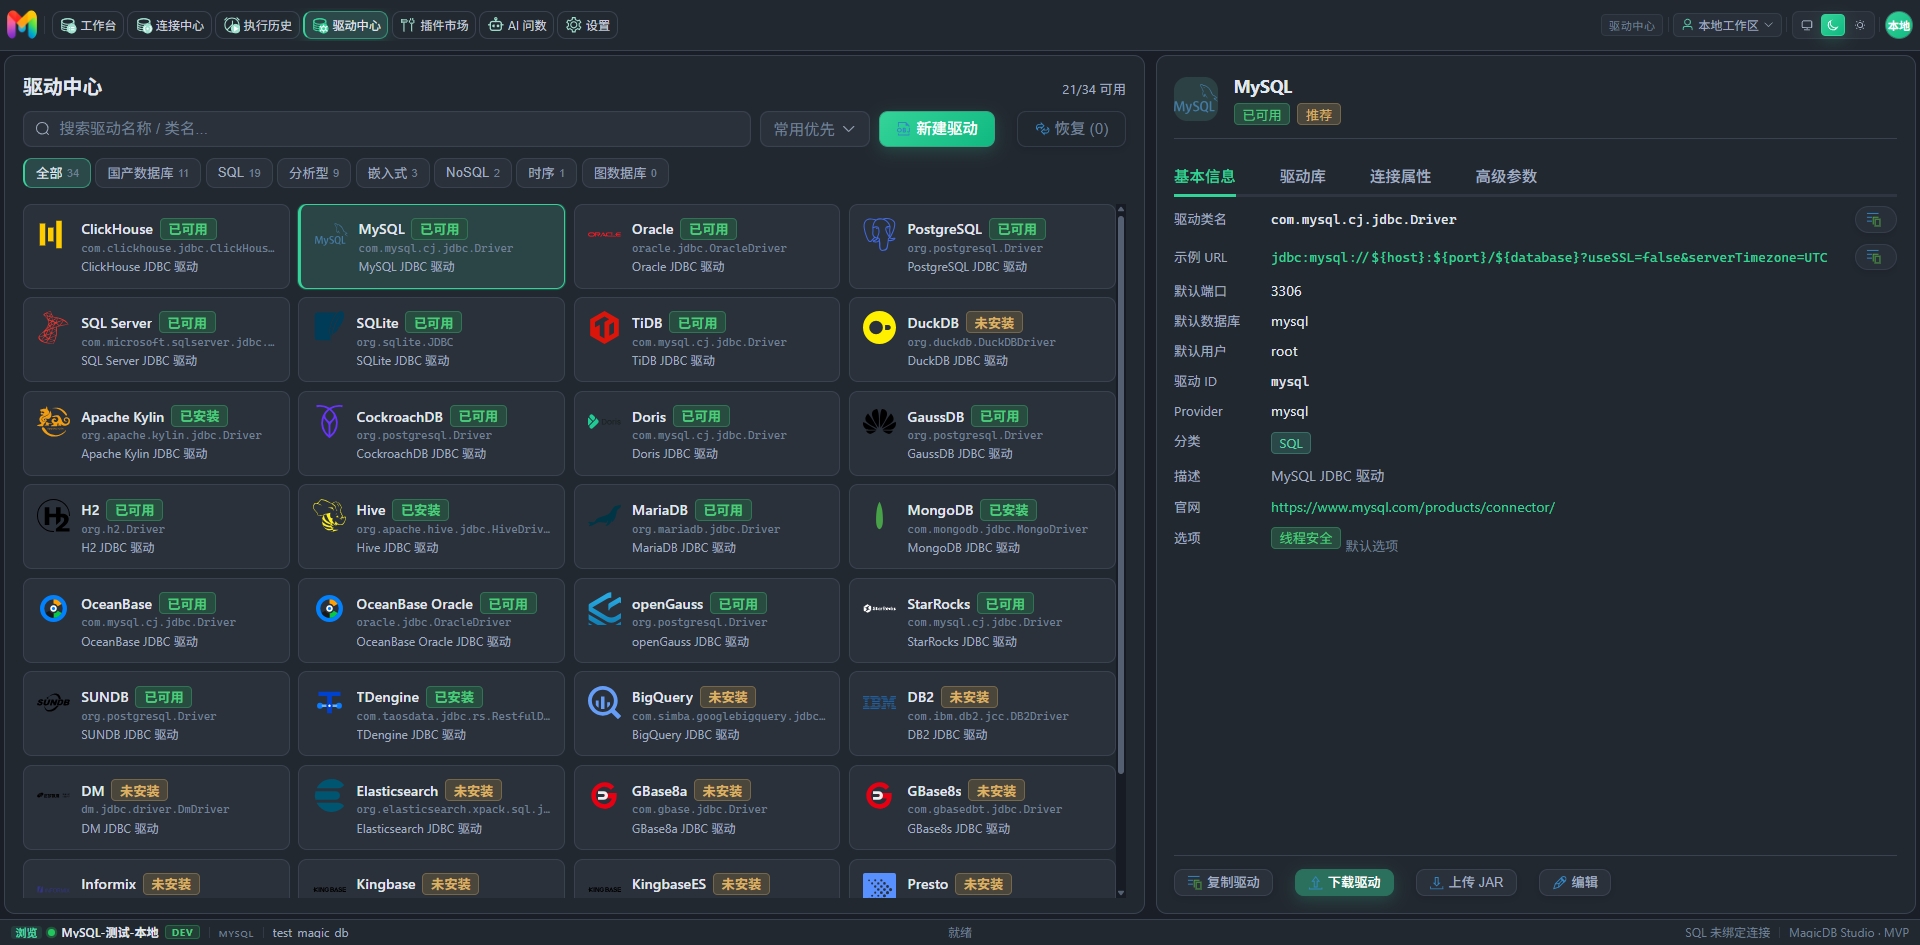The width and height of the screenshot is (1920, 945).
Task: Open the mysql.com connector link
Action: [x=1412, y=507]
